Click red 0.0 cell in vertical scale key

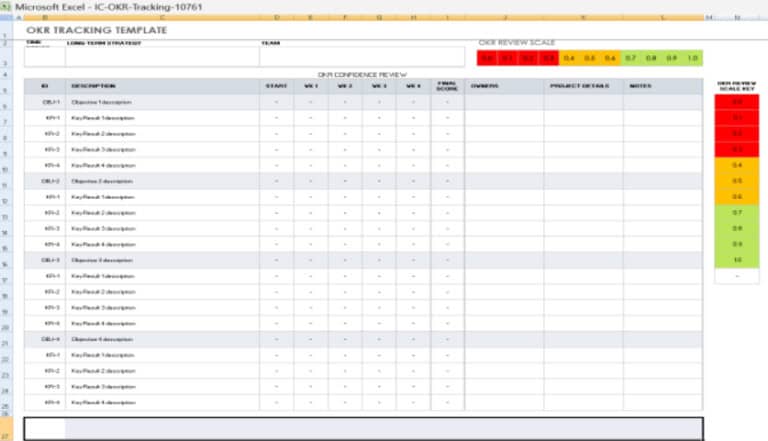[x=737, y=102]
